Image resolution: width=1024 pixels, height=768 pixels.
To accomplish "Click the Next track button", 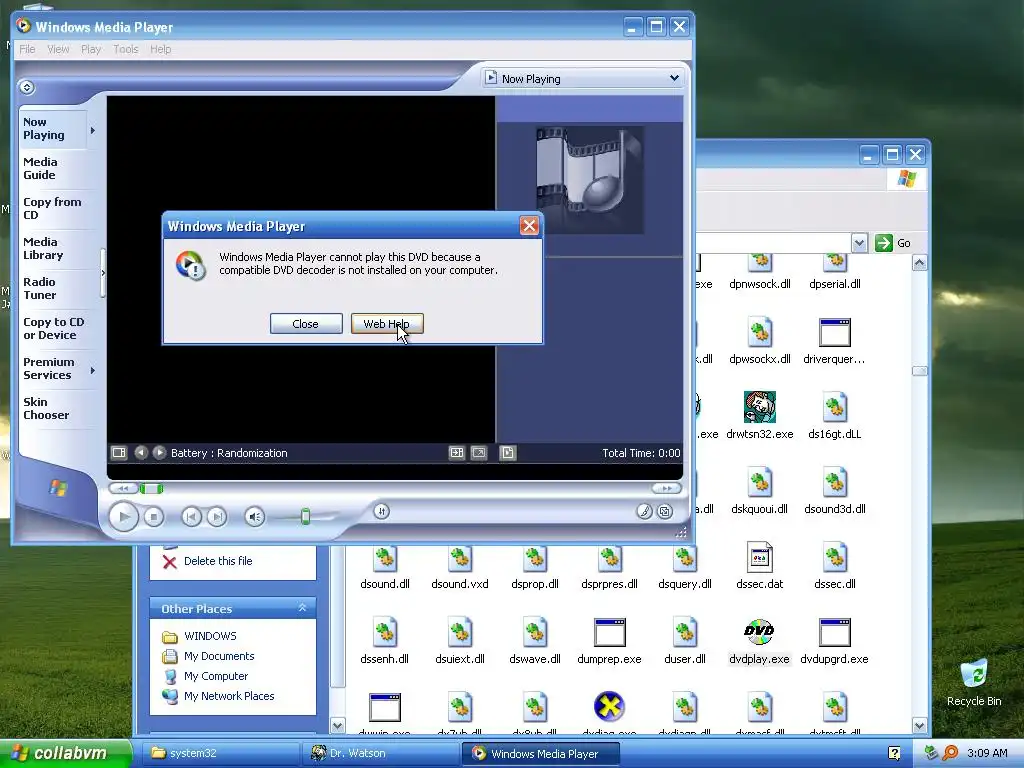I will 217,517.
